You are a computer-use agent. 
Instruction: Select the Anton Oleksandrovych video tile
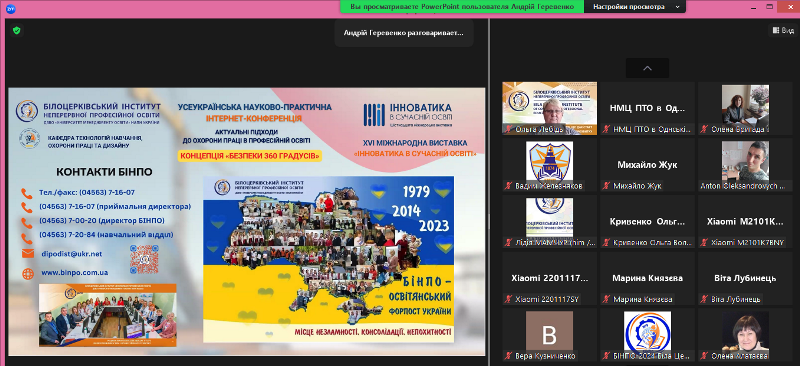tap(745, 165)
